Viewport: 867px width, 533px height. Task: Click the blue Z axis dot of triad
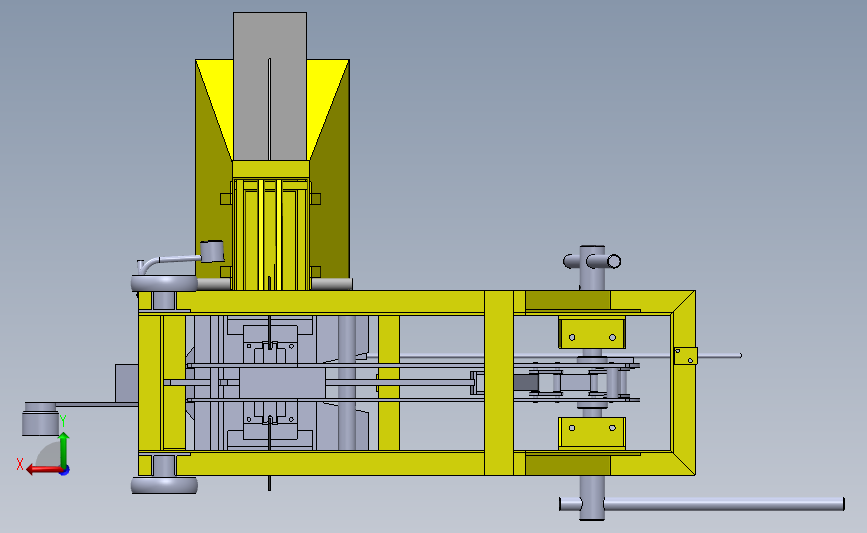tap(65, 471)
